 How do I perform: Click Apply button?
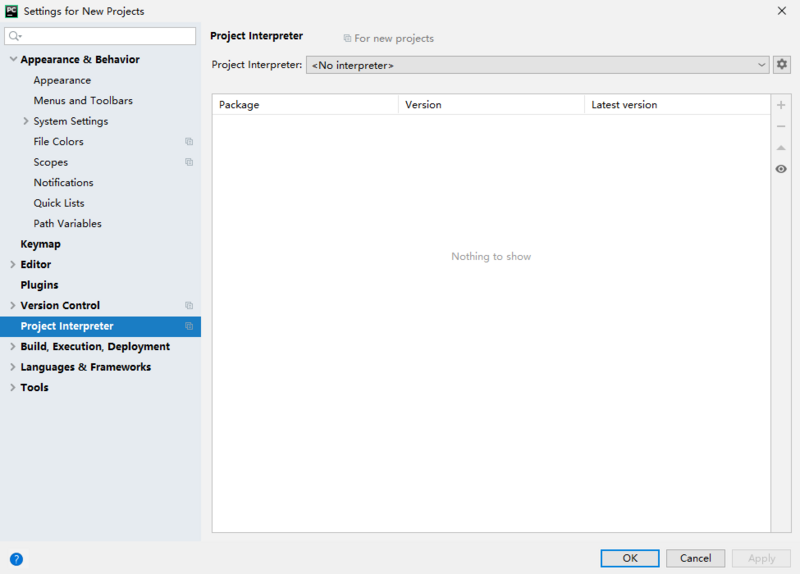point(761,558)
